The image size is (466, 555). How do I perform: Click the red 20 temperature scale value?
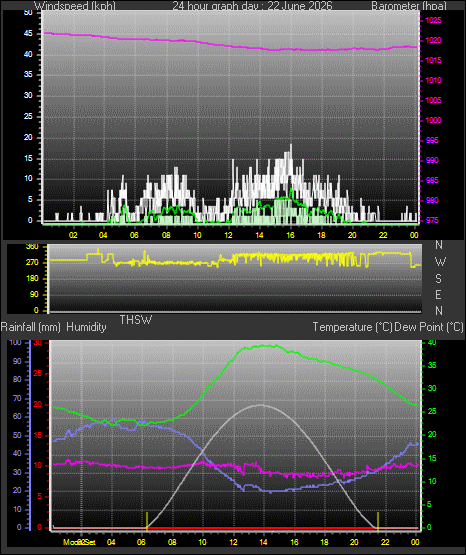pyautogui.click(x=38, y=404)
